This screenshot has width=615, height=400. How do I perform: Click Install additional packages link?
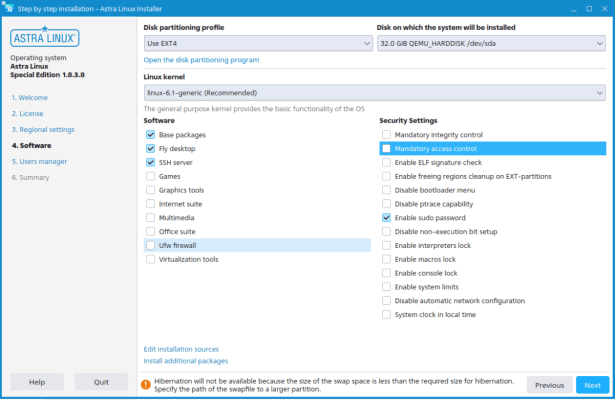pos(186,361)
